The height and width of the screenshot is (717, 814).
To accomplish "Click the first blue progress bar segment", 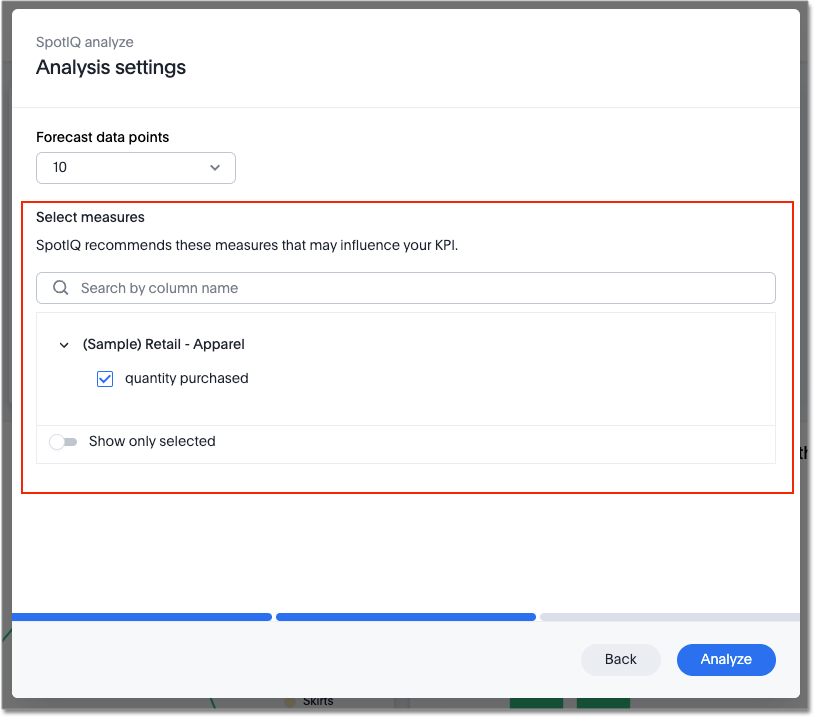I will click(x=140, y=617).
